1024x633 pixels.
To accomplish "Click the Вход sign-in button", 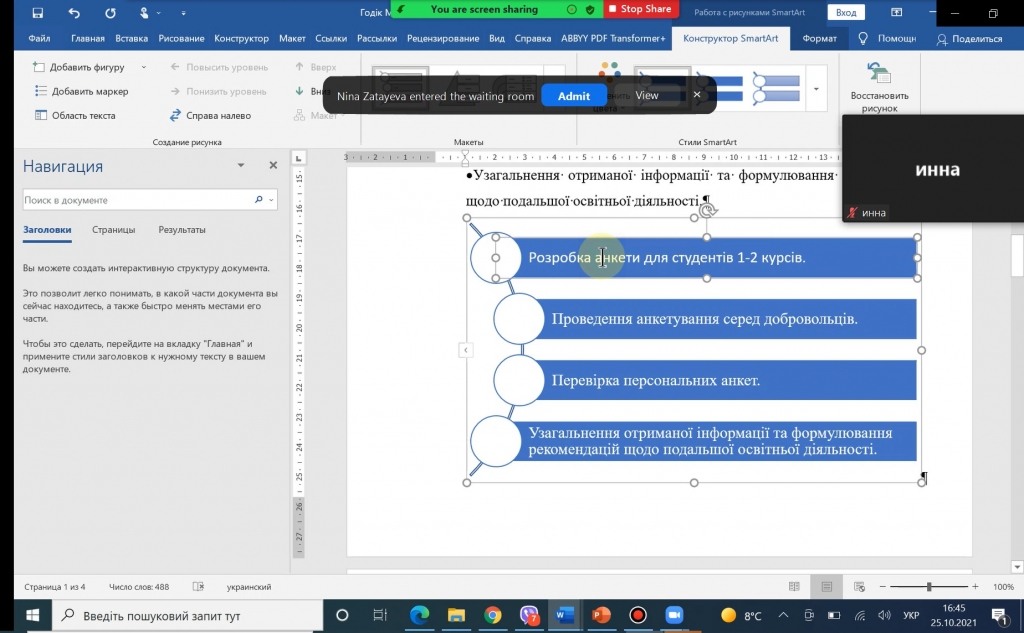I will pyautogui.click(x=846, y=12).
